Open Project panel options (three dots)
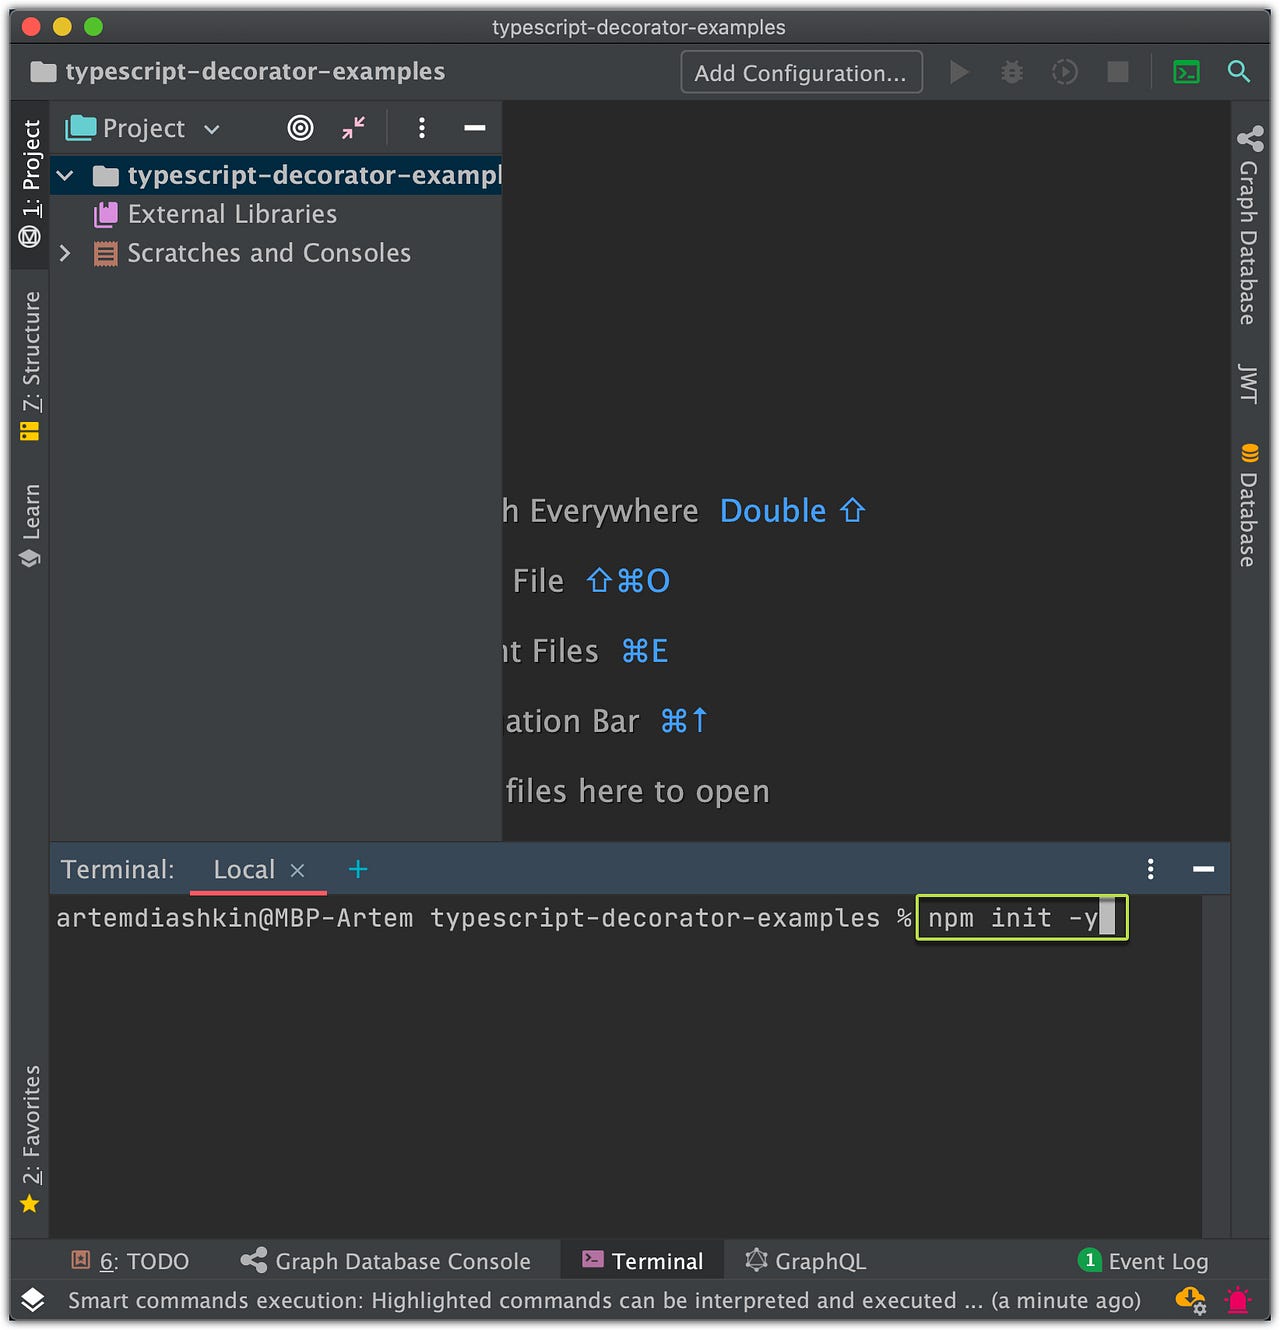Viewport: 1280px width, 1330px height. [421, 128]
